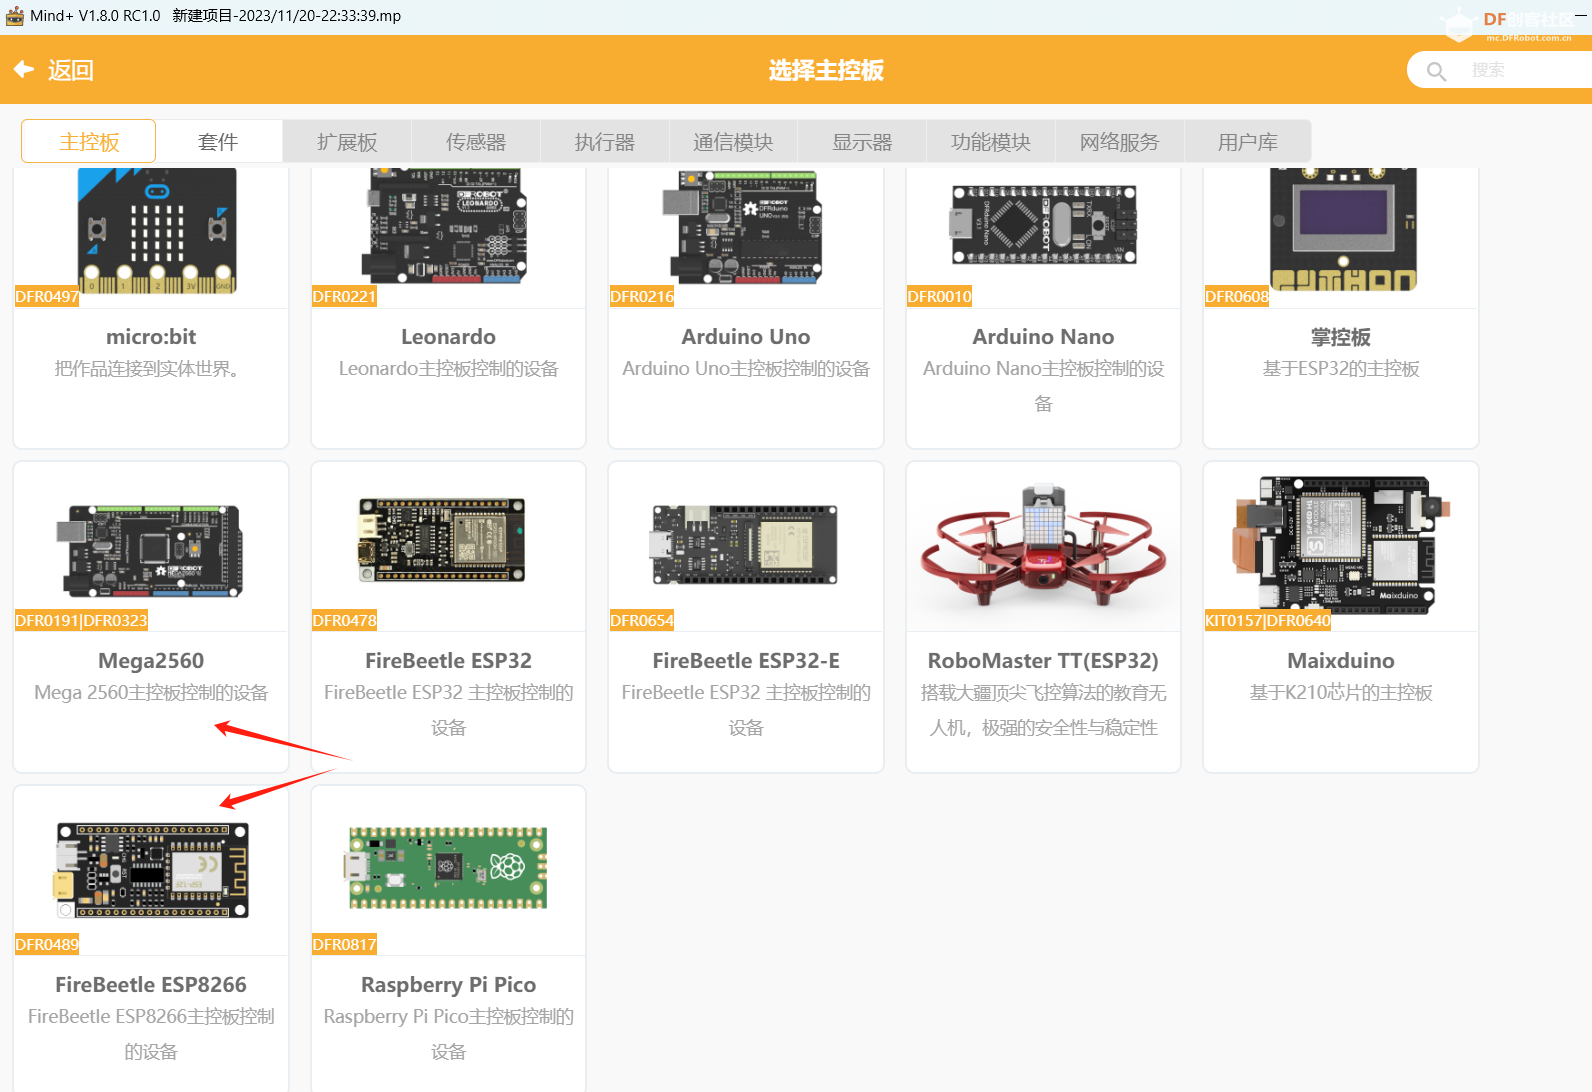1592x1092 pixels.
Task: Click the micro:bit title text
Action: 151,337
